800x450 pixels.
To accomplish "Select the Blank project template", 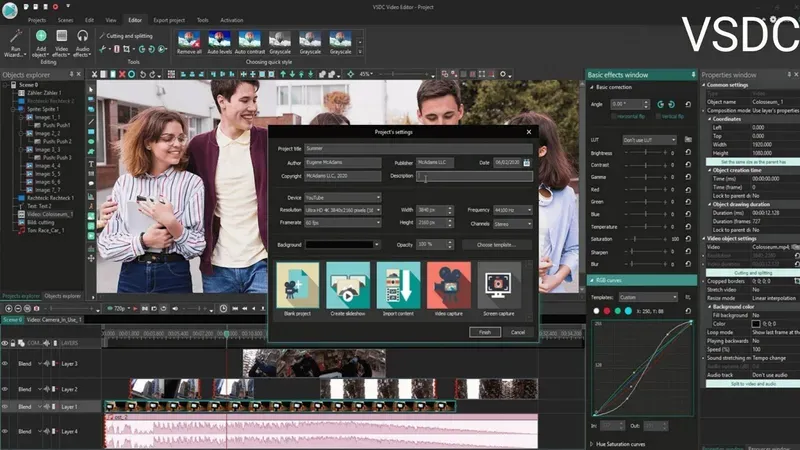I will [297, 289].
